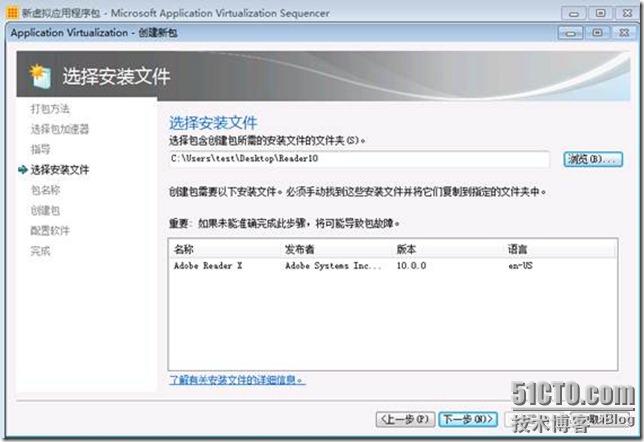Image resolution: width=644 pixels, height=442 pixels.
Task: Click the 下一步(N) next button
Action: [468, 419]
